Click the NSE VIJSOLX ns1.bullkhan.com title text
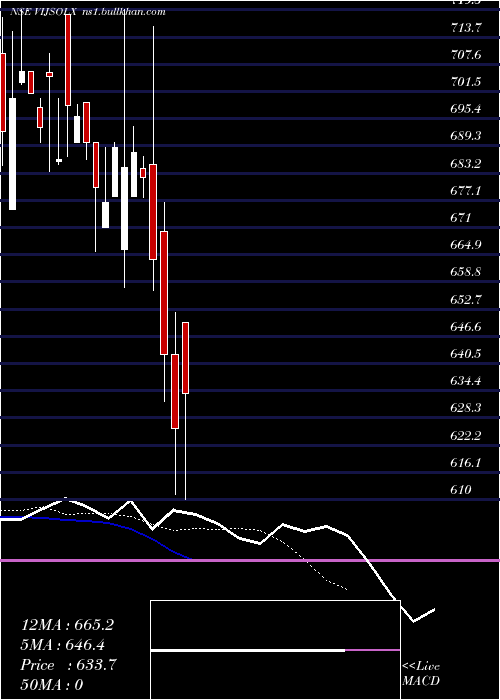This screenshot has width=500, height=700. (88, 12)
